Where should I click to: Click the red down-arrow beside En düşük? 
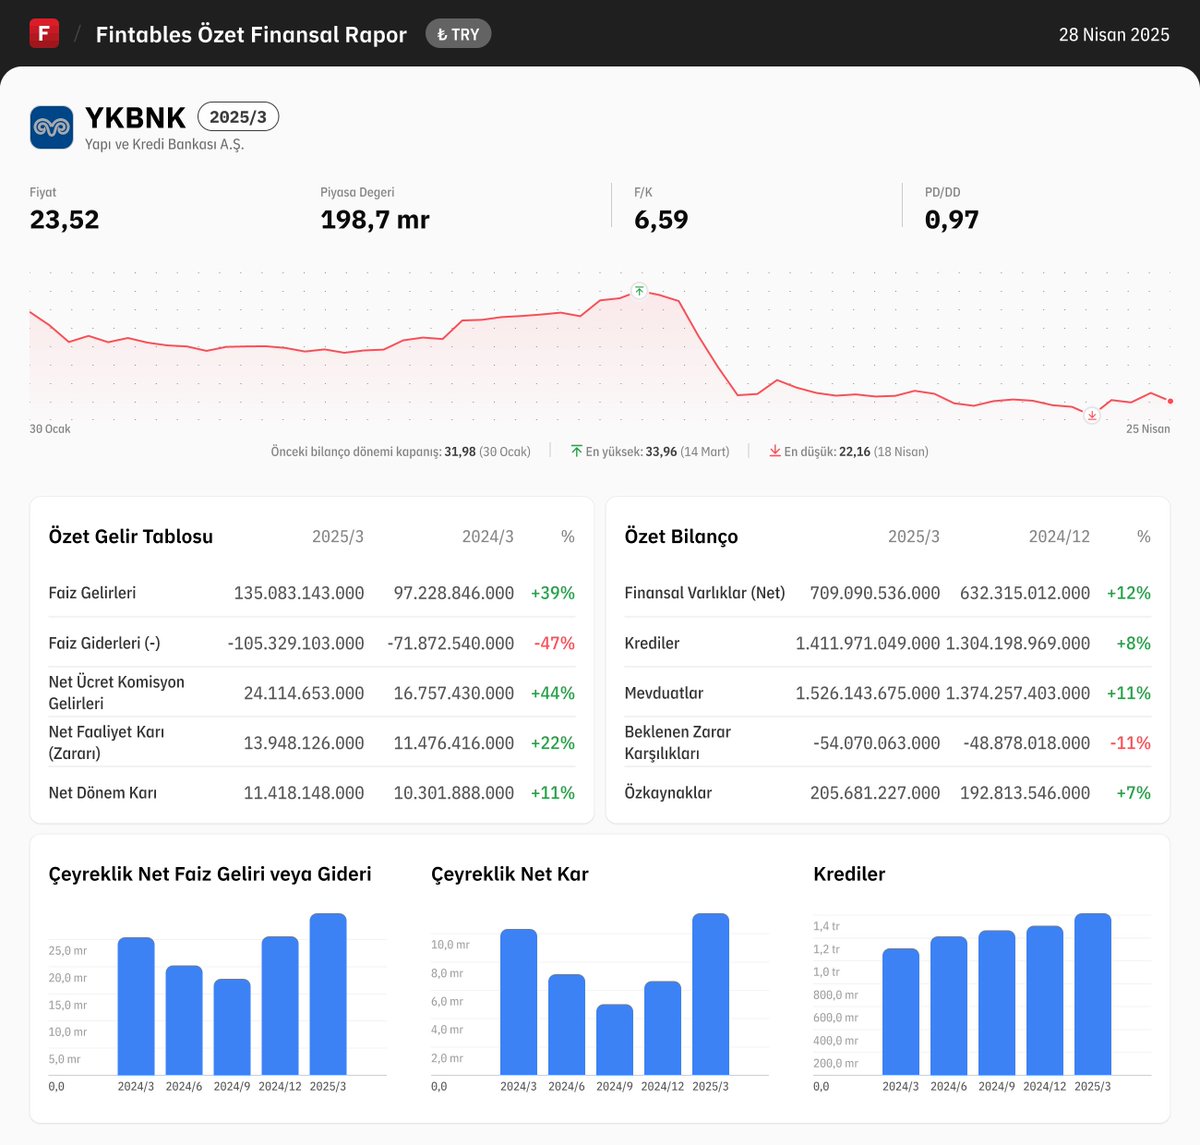coord(773,451)
